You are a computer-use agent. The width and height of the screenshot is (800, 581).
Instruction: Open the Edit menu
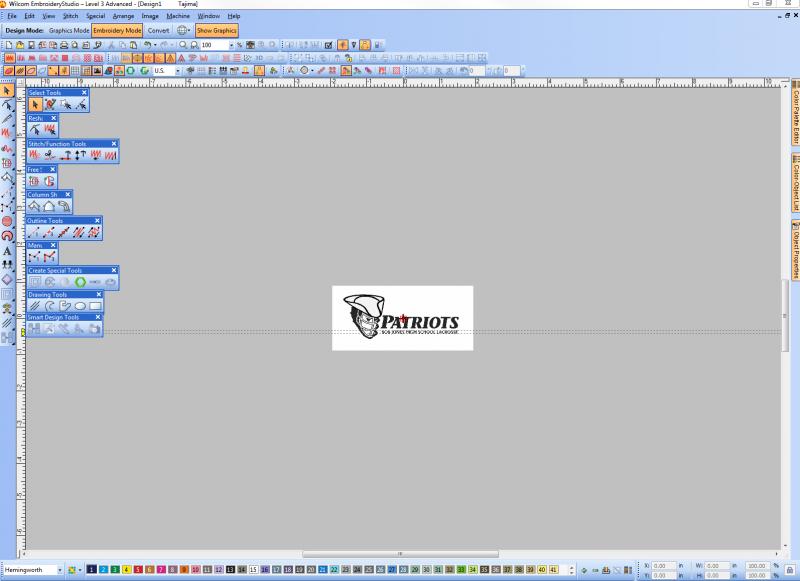click(x=30, y=16)
